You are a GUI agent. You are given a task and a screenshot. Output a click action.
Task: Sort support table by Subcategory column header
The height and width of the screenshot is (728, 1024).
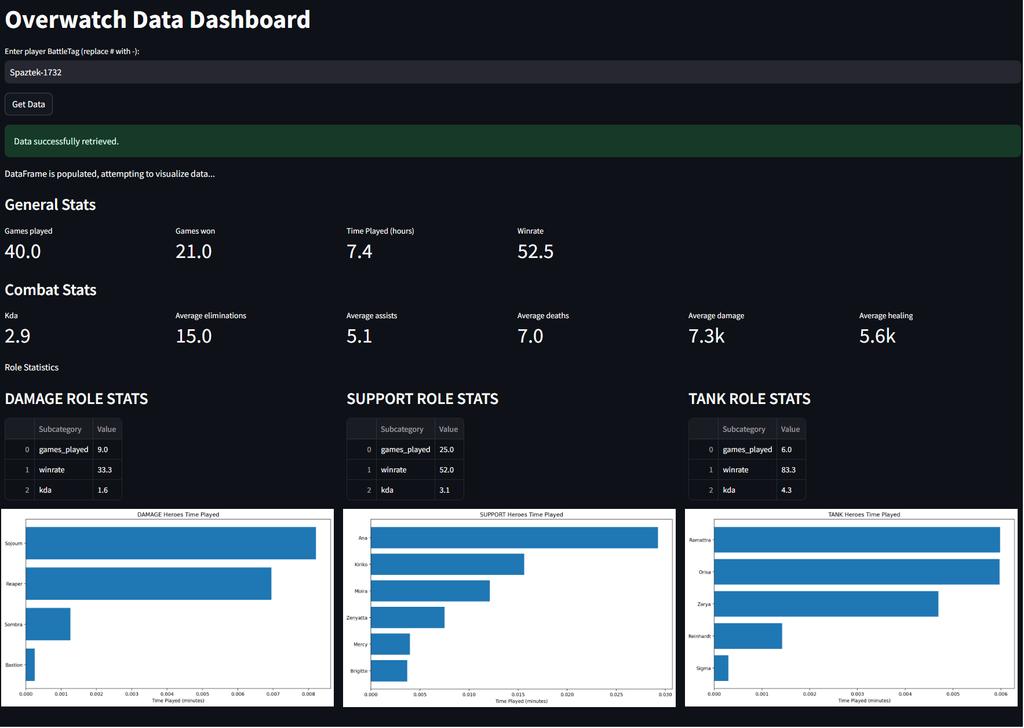(x=406, y=430)
